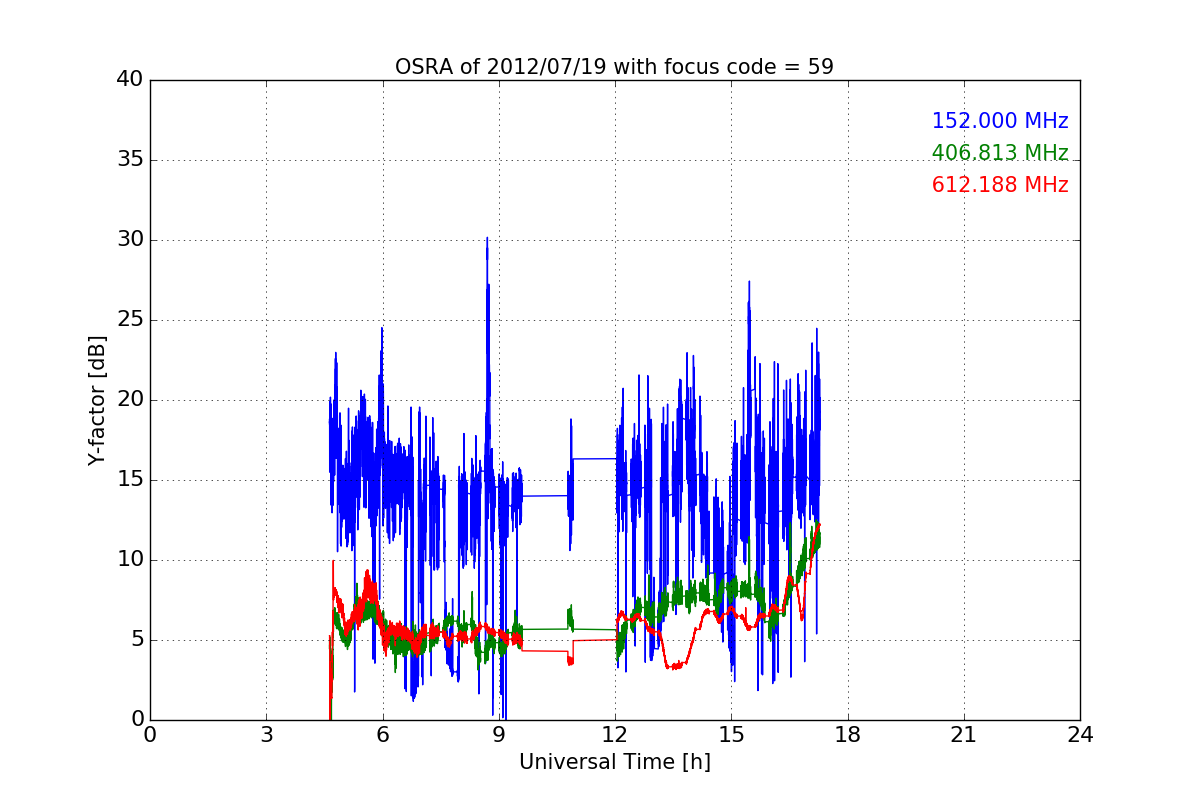Click the y-axis tick label 25
Viewport: 1200px width, 800px height.
tap(130, 320)
